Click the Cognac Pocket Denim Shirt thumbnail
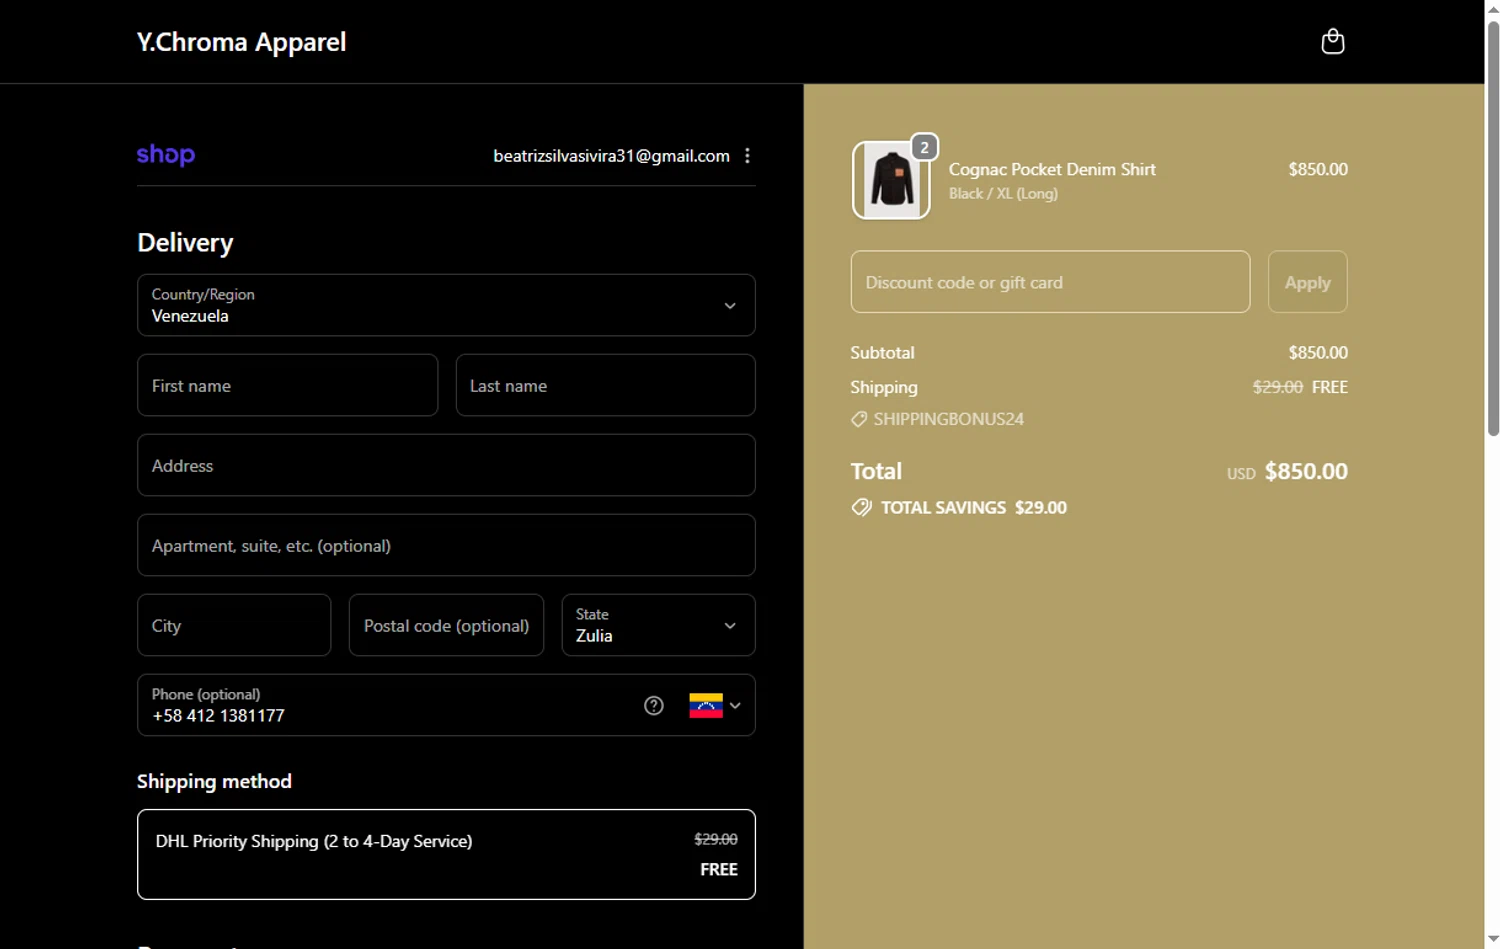 point(891,180)
